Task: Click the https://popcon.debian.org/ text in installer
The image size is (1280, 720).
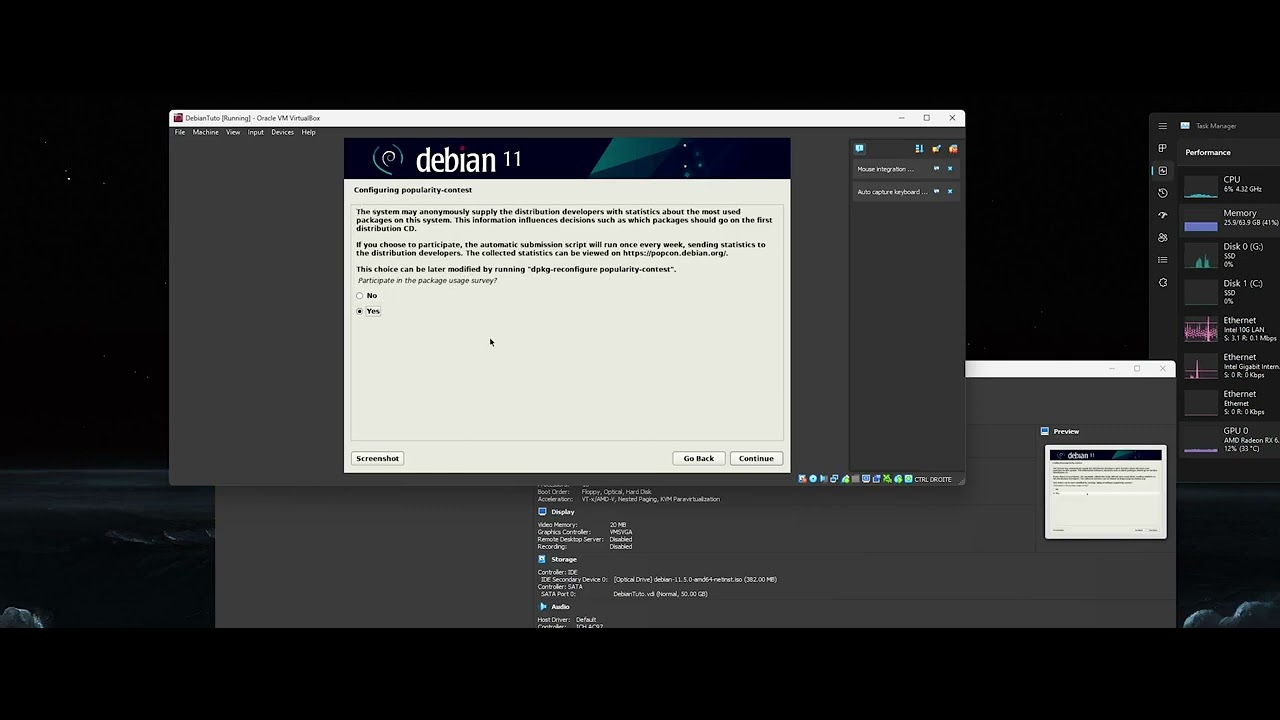Action: 674,253
